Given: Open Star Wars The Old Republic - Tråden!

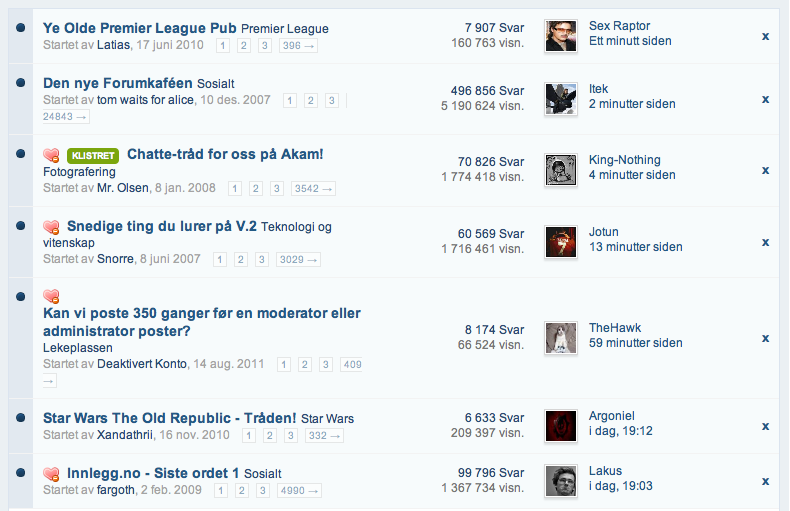Looking at the screenshot, I should (x=169, y=418).
